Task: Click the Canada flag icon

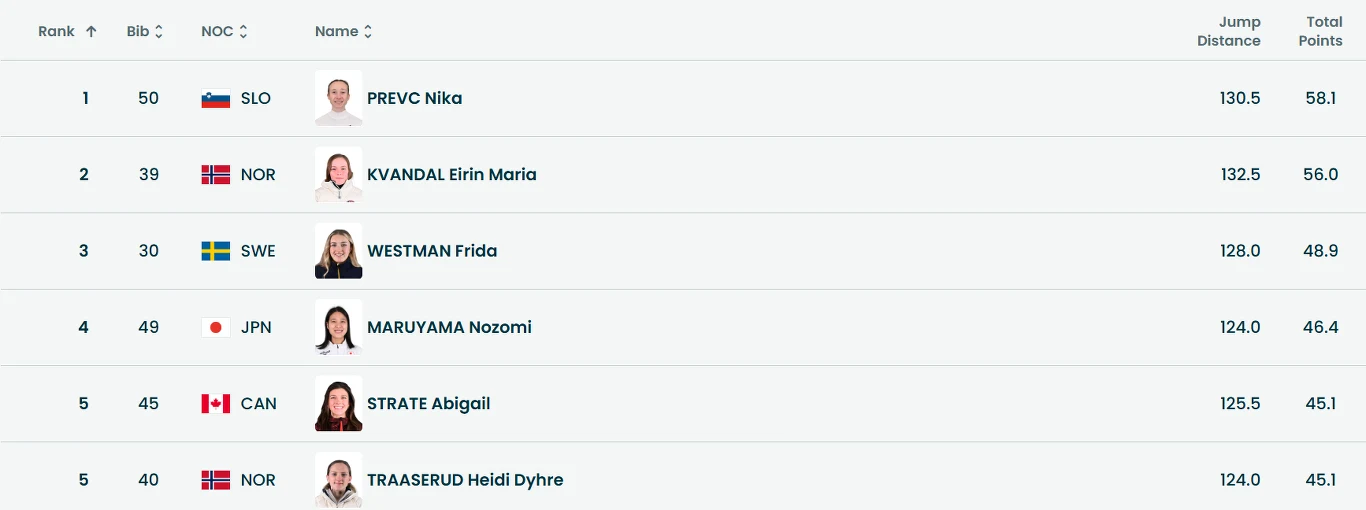Action: 216,404
